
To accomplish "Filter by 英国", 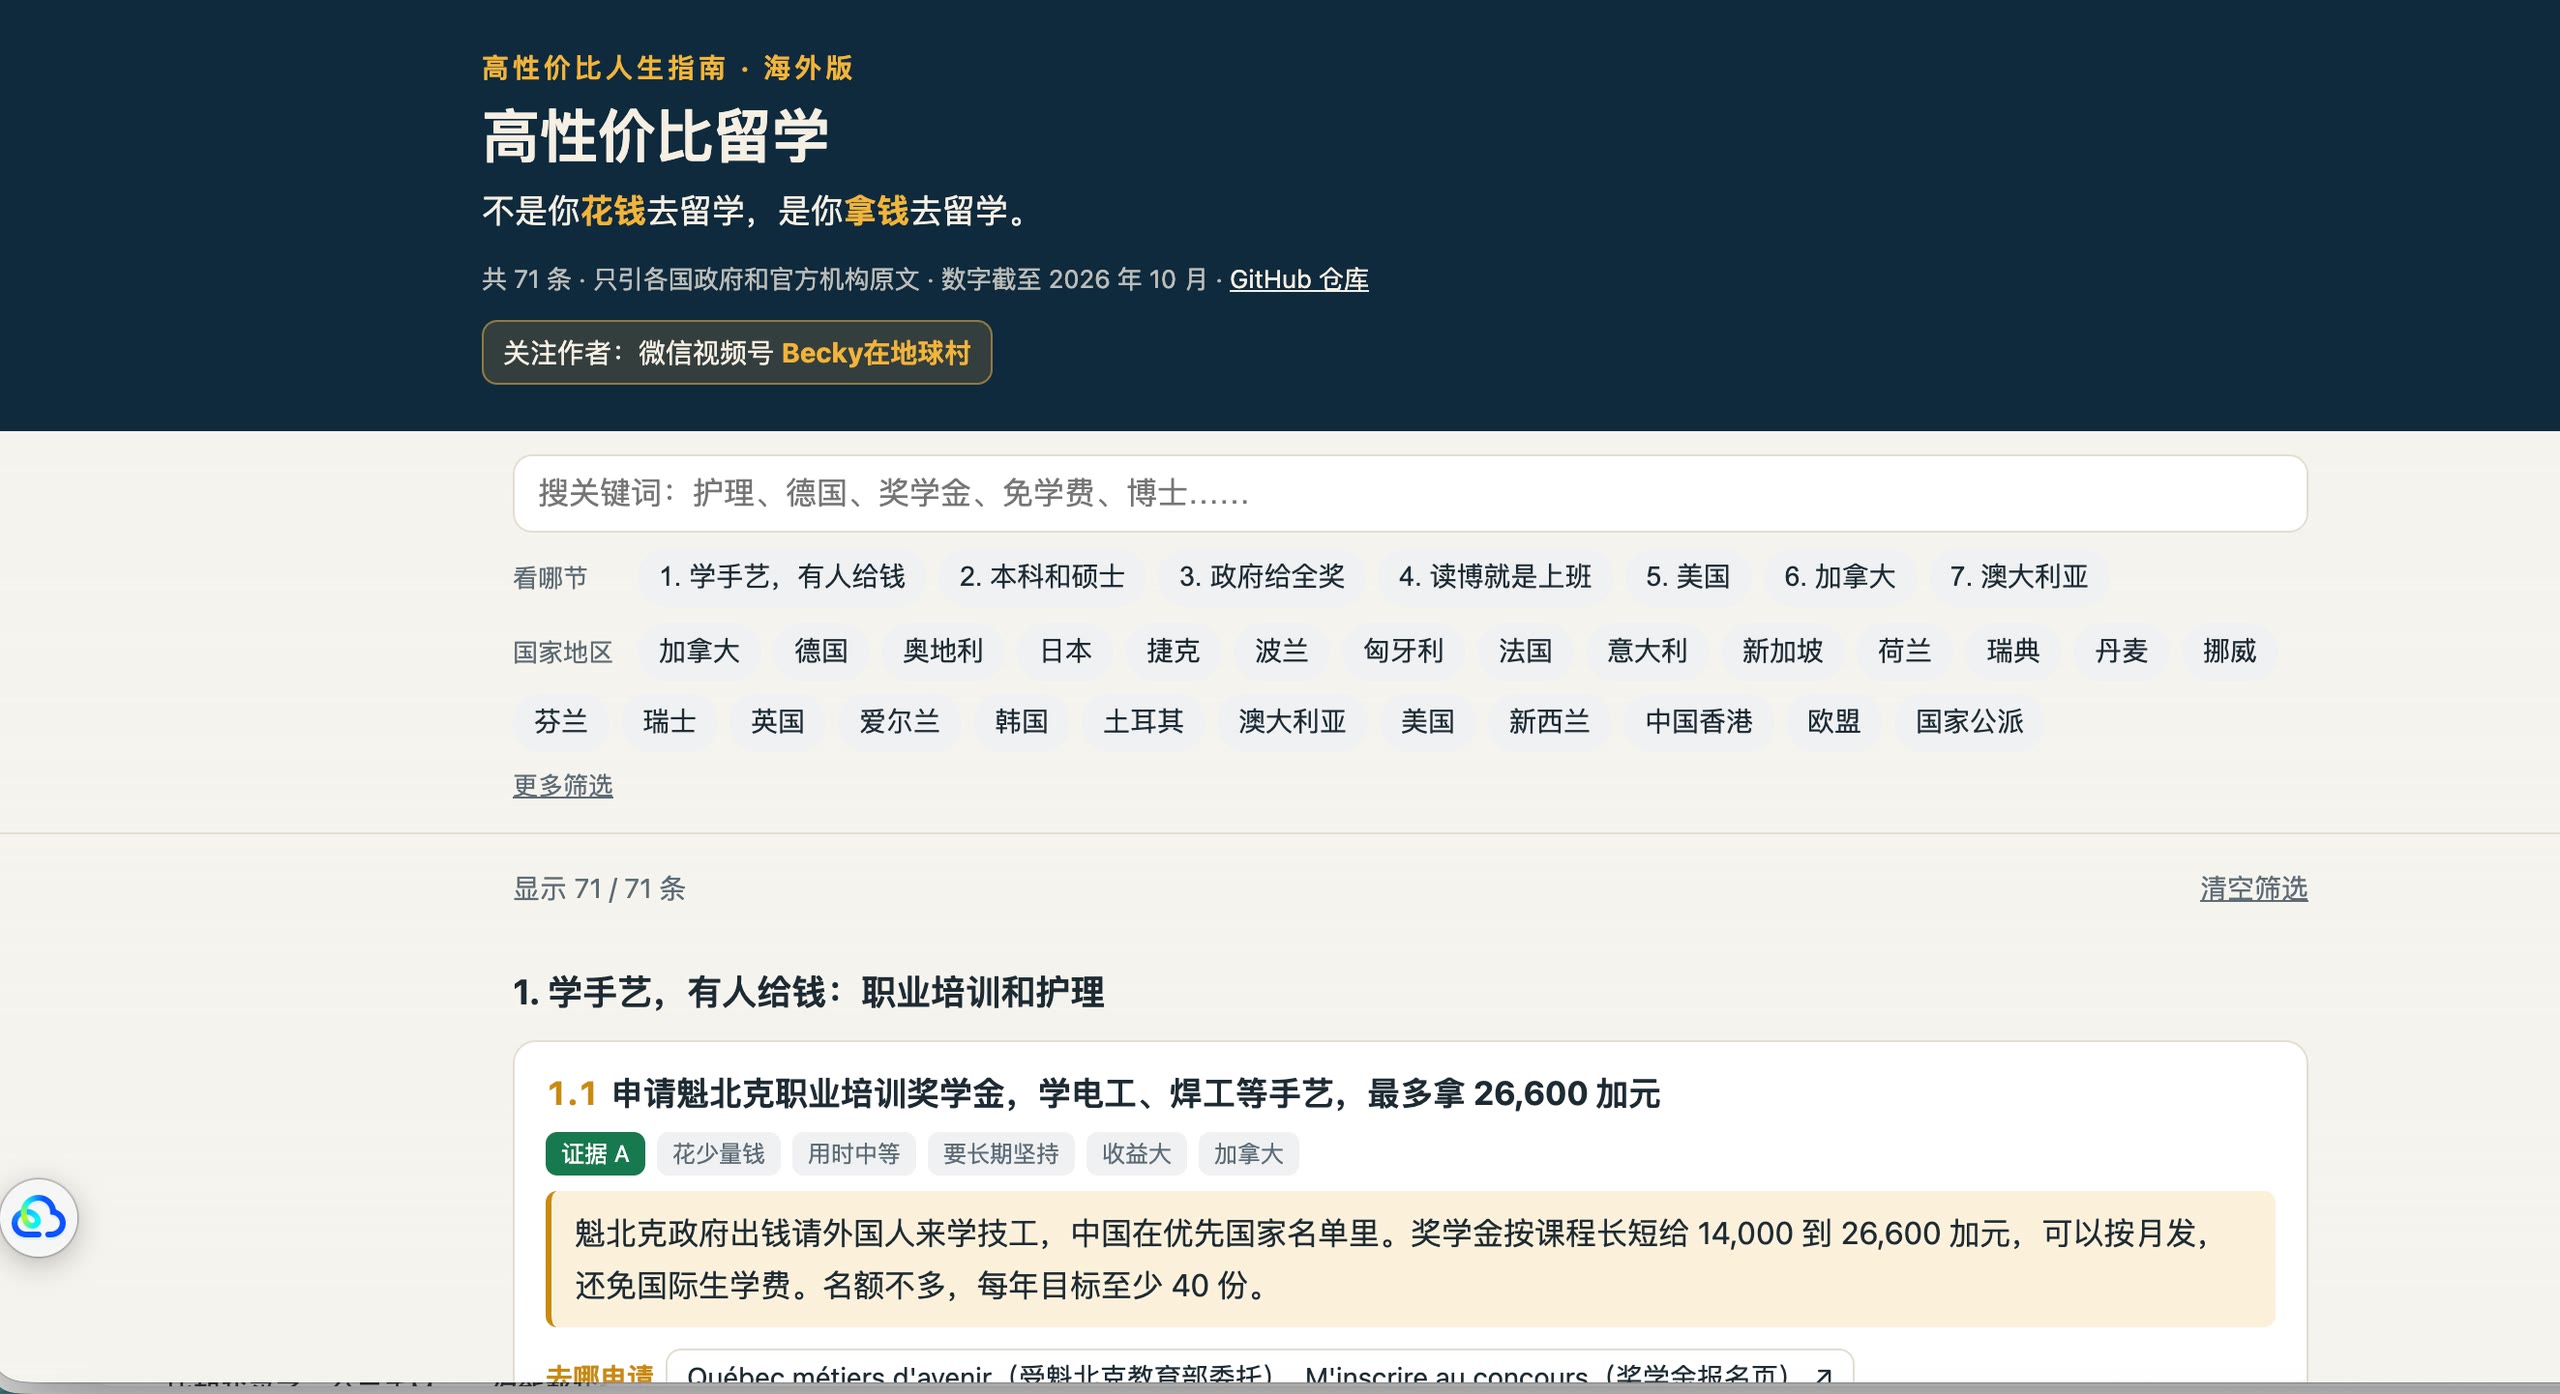I will [778, 721].
